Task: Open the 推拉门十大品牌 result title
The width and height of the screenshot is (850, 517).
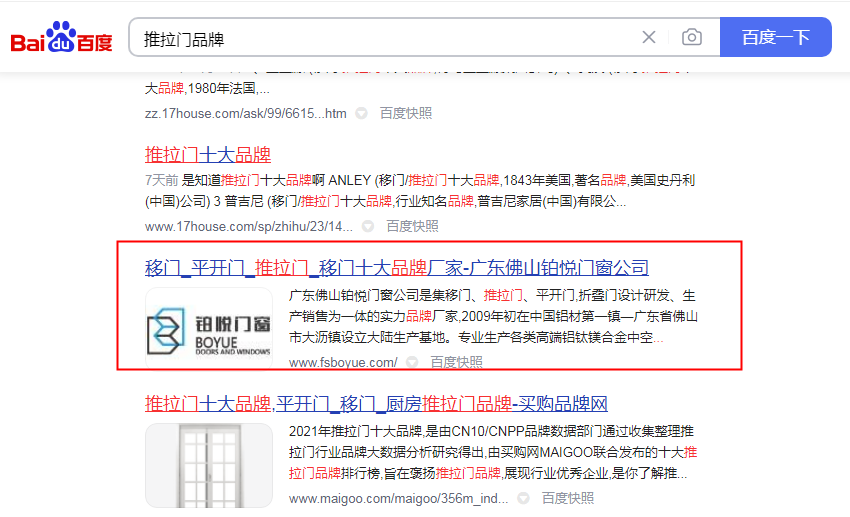Action: 208,155
